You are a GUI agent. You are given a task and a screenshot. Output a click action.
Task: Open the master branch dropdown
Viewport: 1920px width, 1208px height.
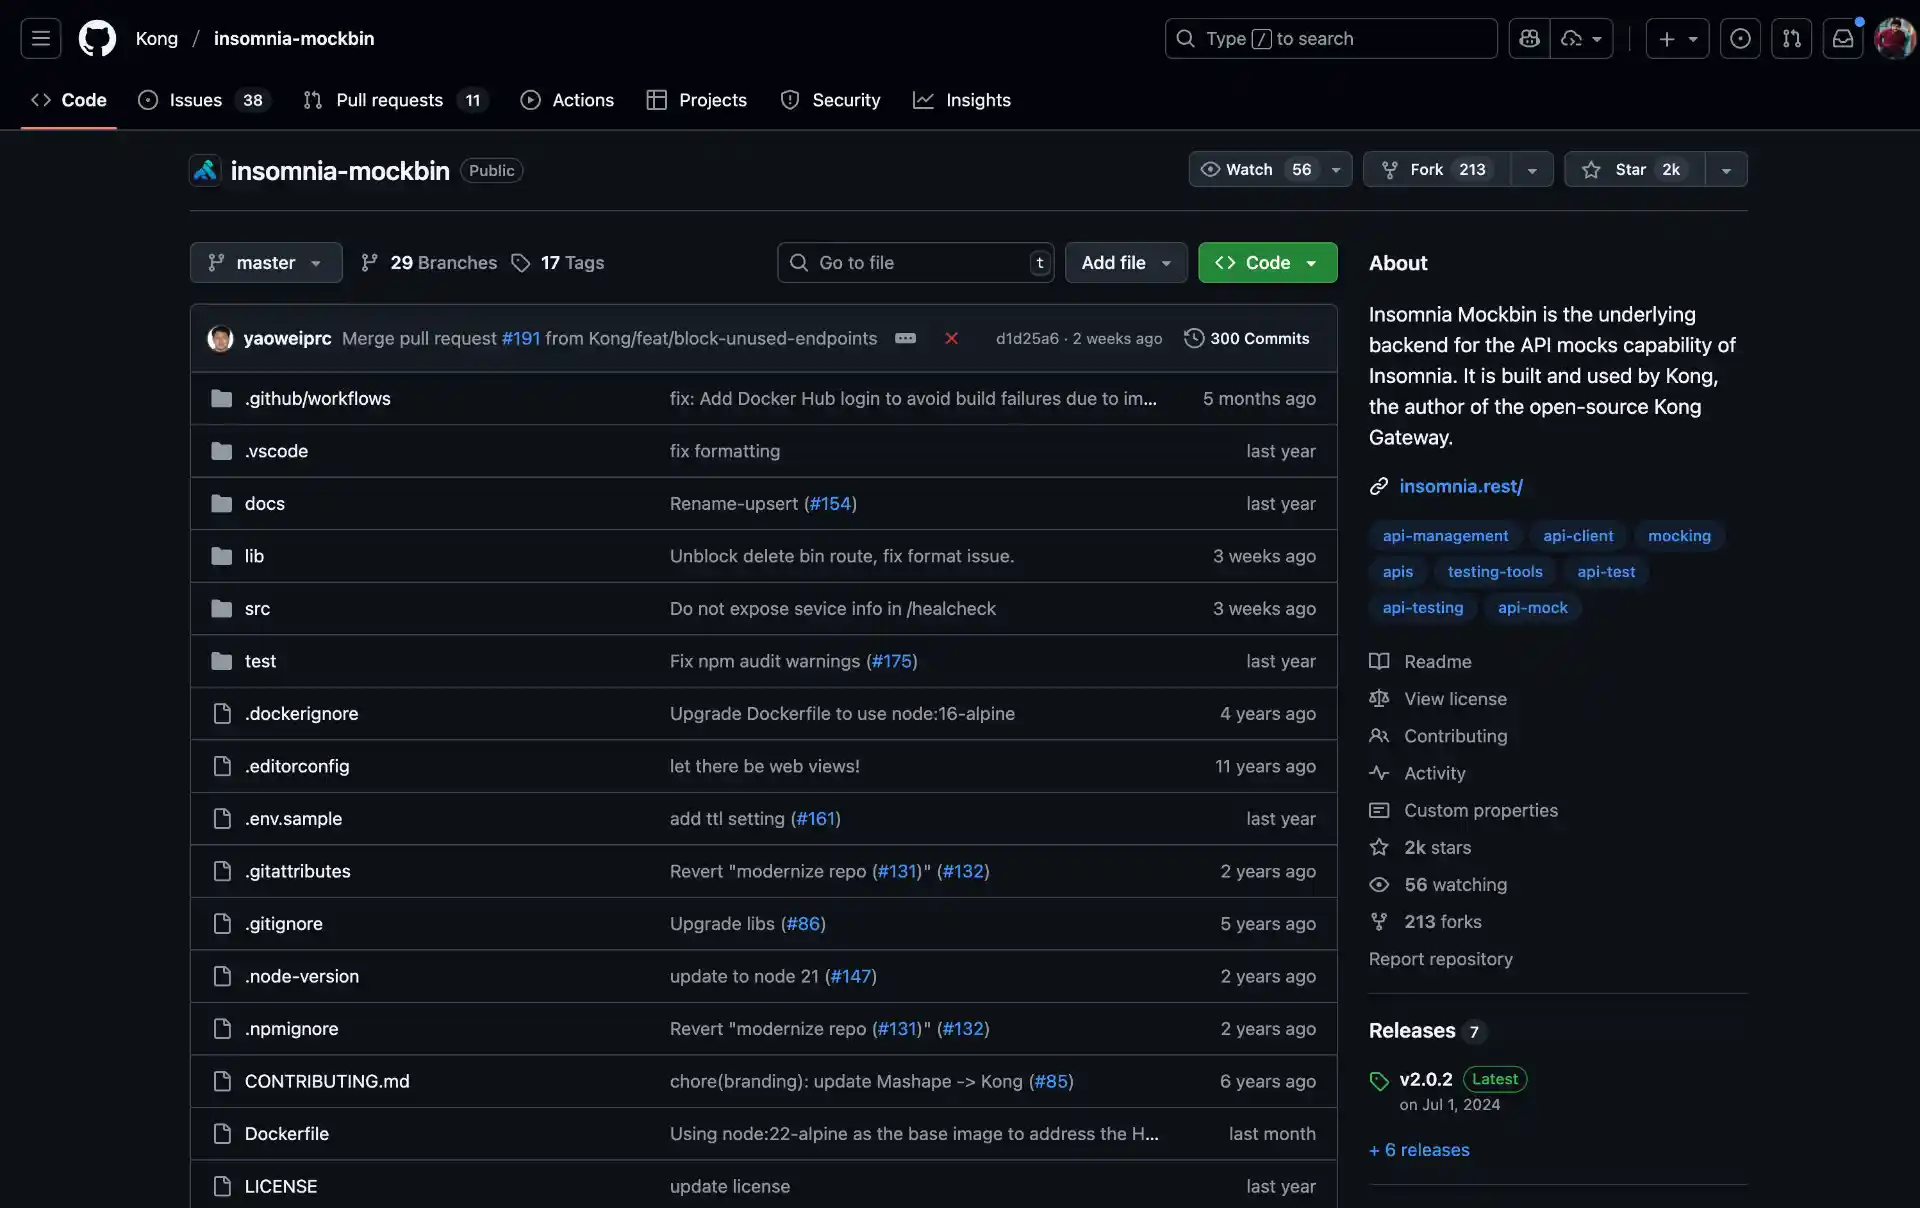(x=266, y=262)
